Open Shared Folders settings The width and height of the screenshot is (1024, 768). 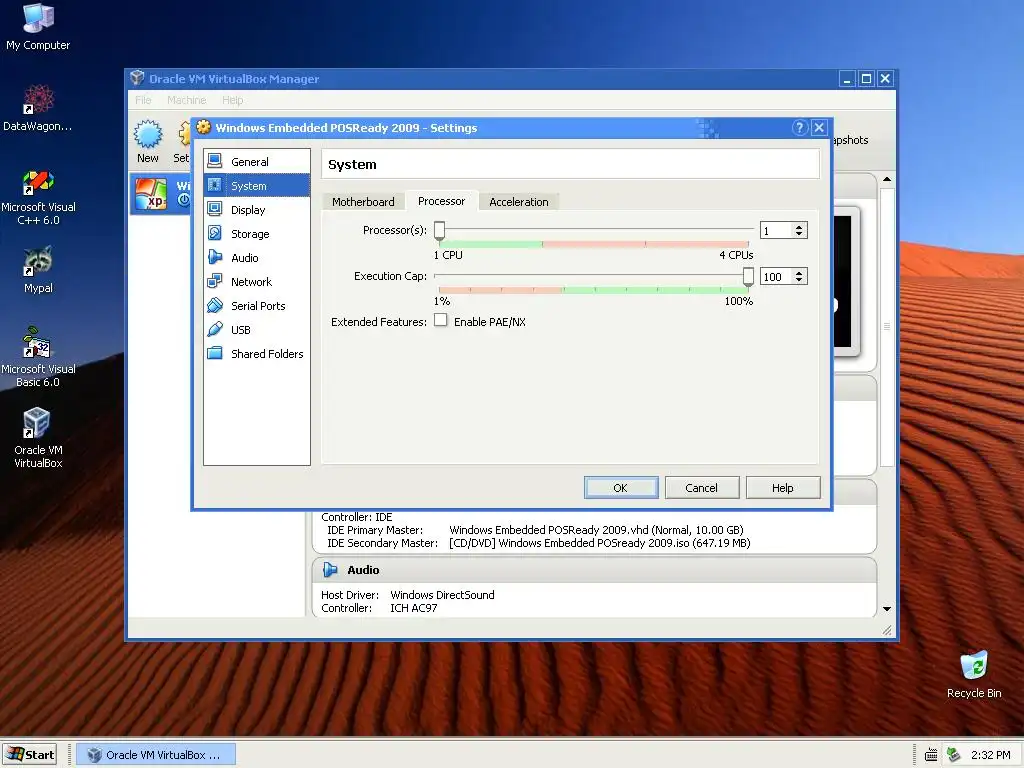[256, 354]
